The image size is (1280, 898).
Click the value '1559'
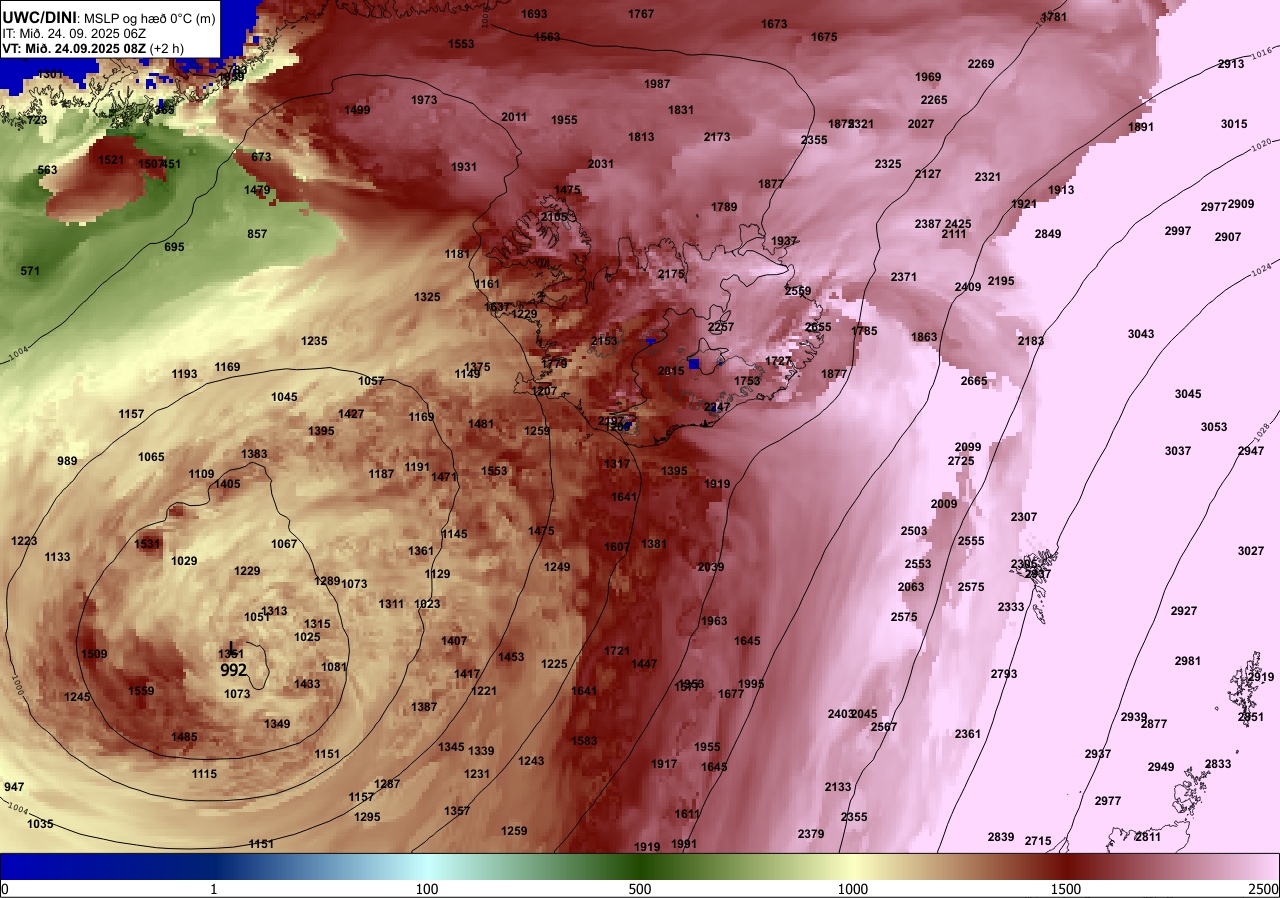point(141,691)
